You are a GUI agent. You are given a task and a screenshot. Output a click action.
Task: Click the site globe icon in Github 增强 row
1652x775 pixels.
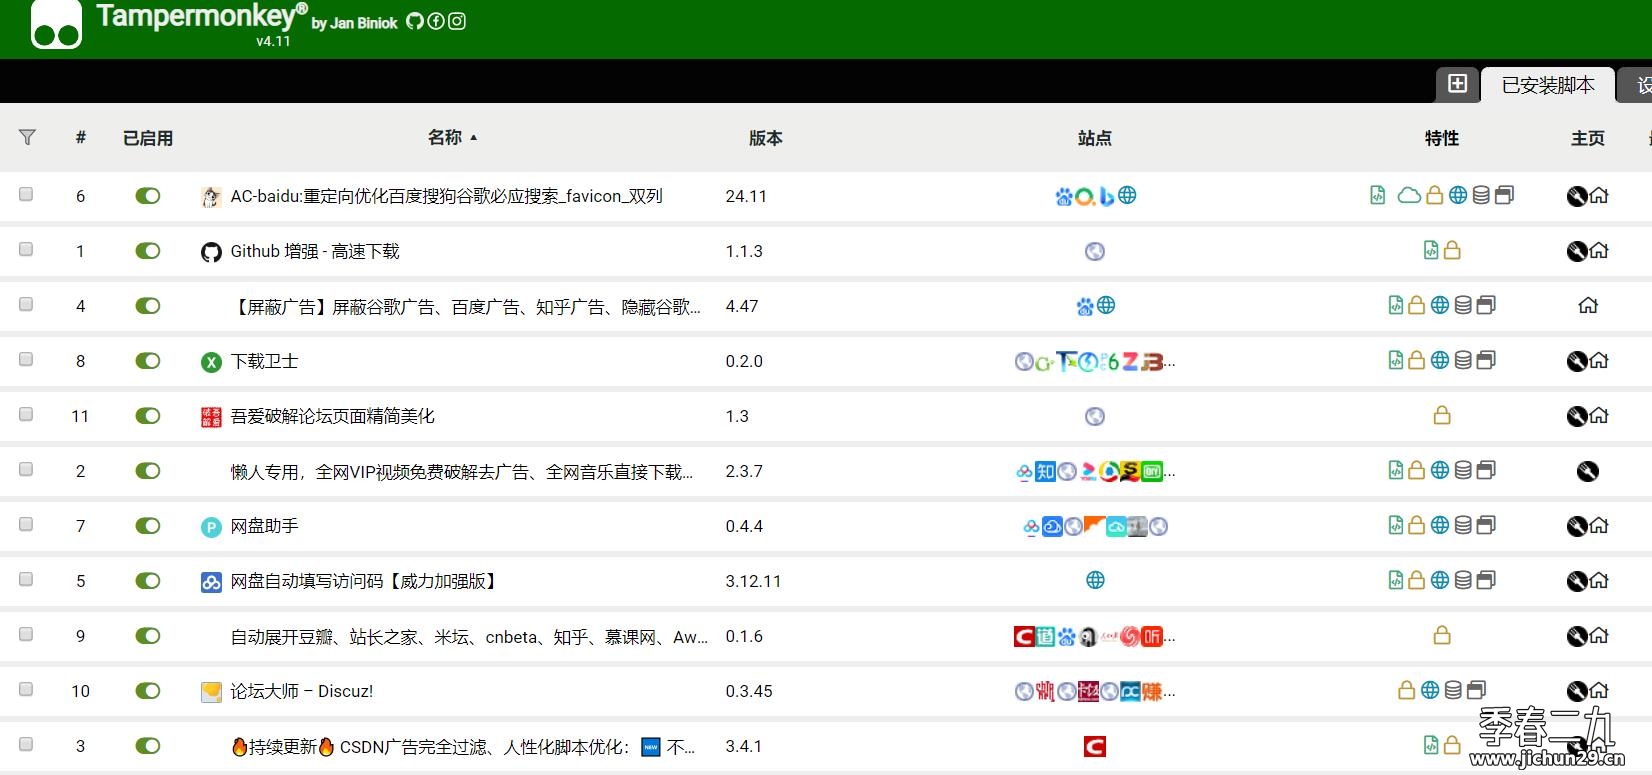click(x=1095, y=251)
